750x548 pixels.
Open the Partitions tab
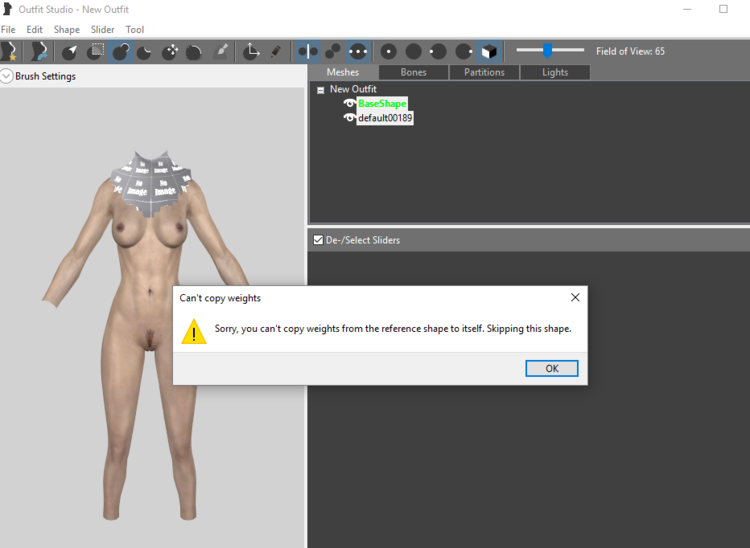(484, 72)
